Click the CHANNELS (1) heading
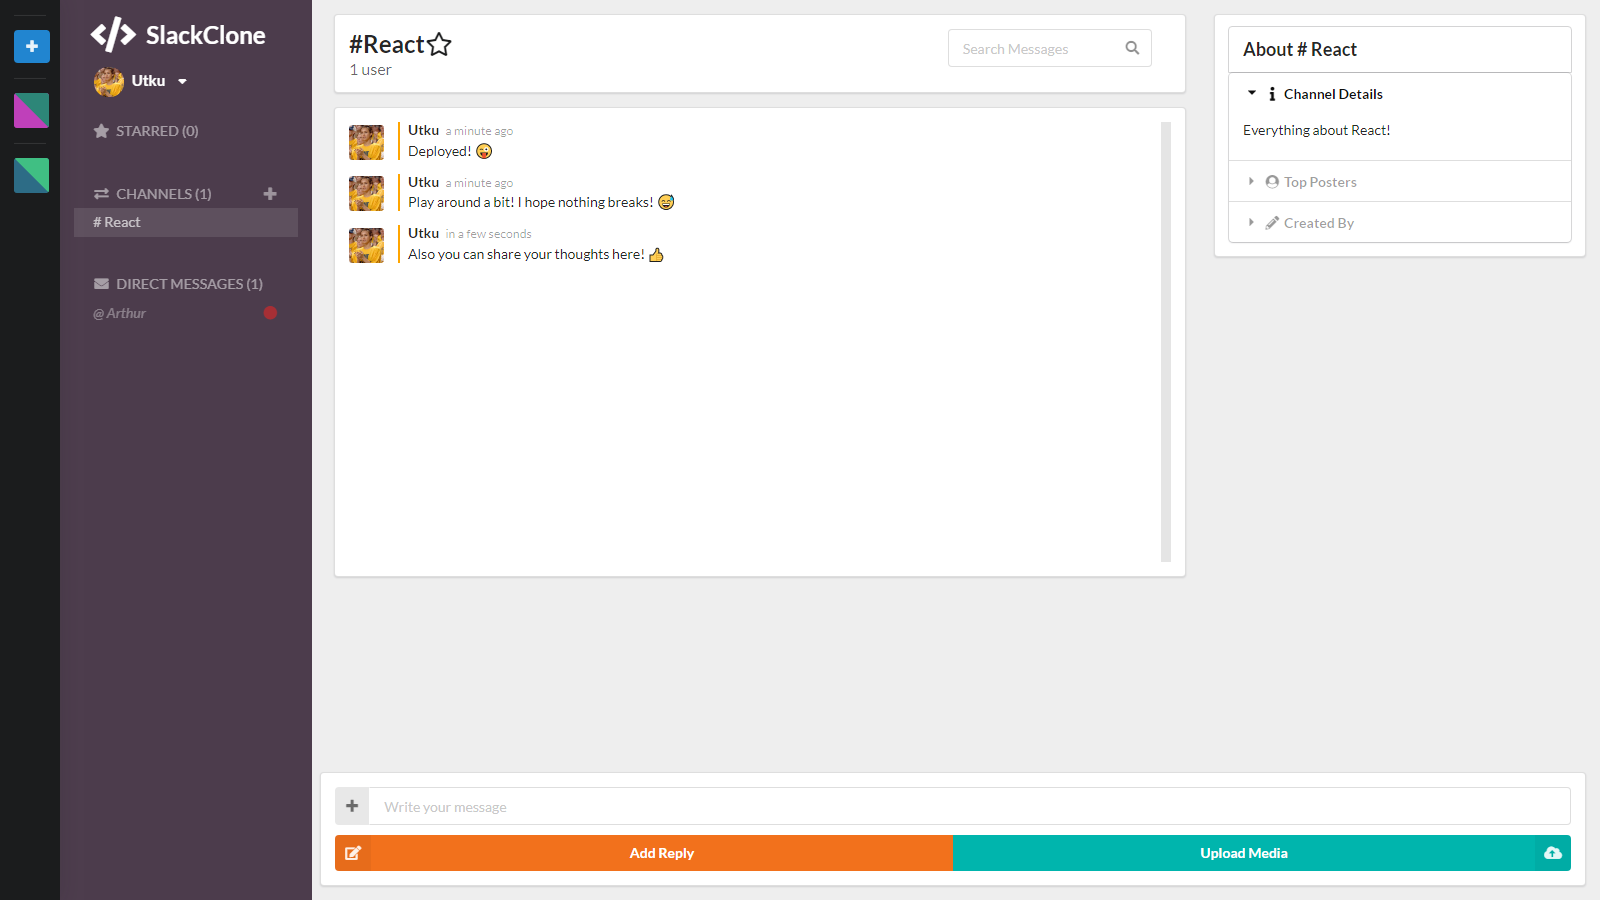1600x900 pixels. click(x=164, y=194)
